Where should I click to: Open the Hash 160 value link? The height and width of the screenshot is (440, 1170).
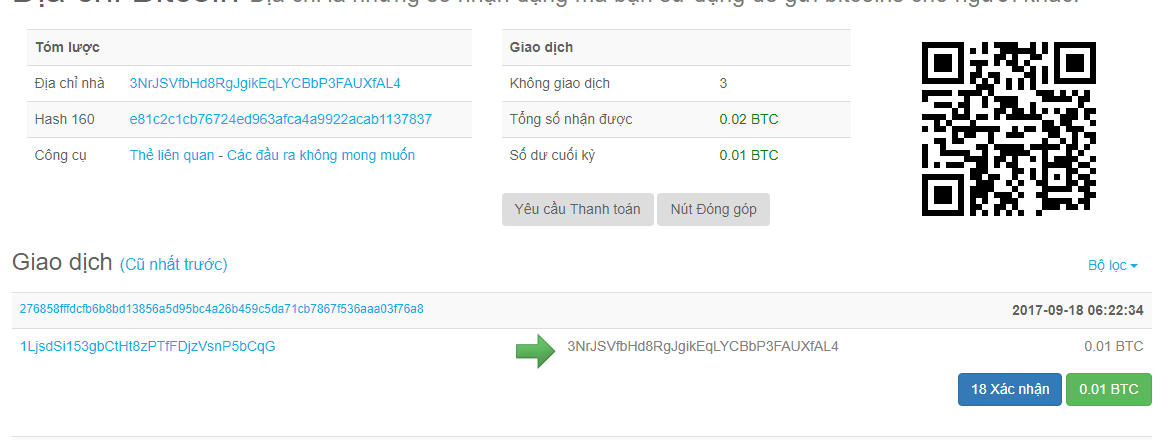(281, 119)
